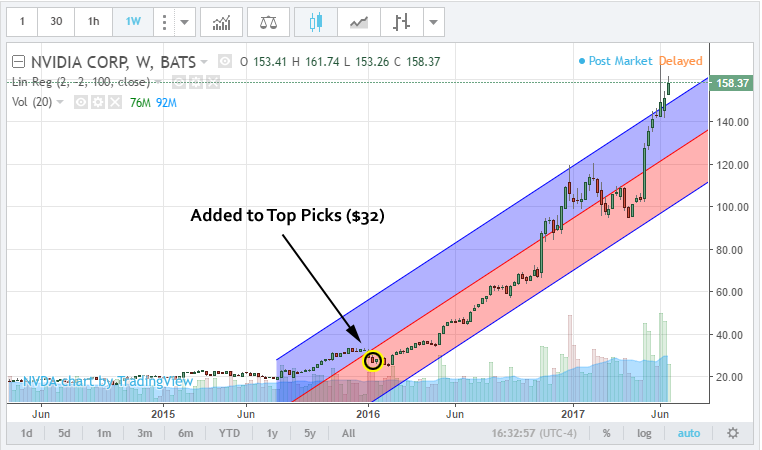Screen dimensions: 762x450
Task: Select the All time range
Action: click(x=348, y=433)
